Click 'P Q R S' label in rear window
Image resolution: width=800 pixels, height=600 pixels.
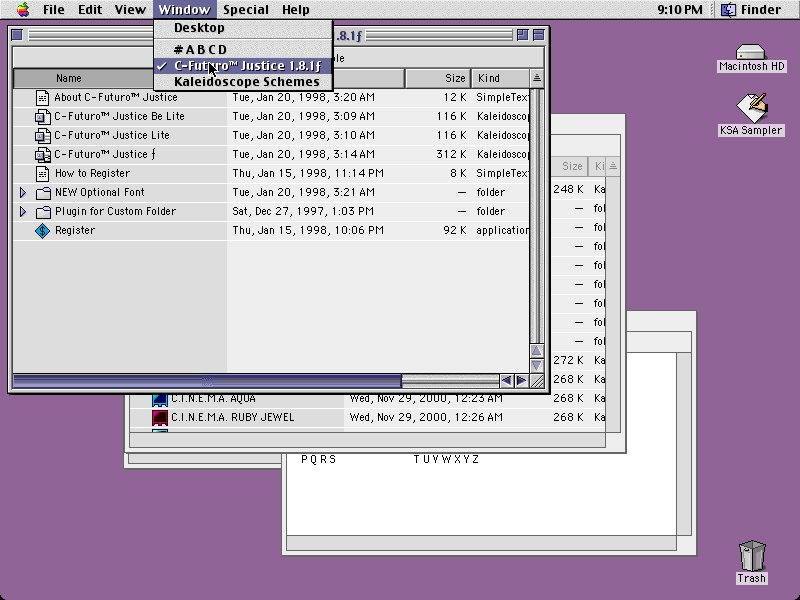319,459
